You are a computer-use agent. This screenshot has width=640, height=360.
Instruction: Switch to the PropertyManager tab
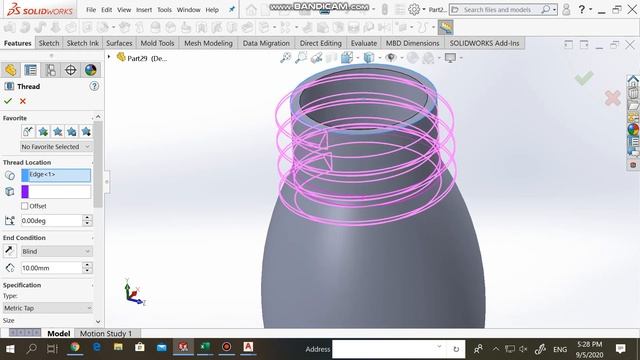coord(31,70)
